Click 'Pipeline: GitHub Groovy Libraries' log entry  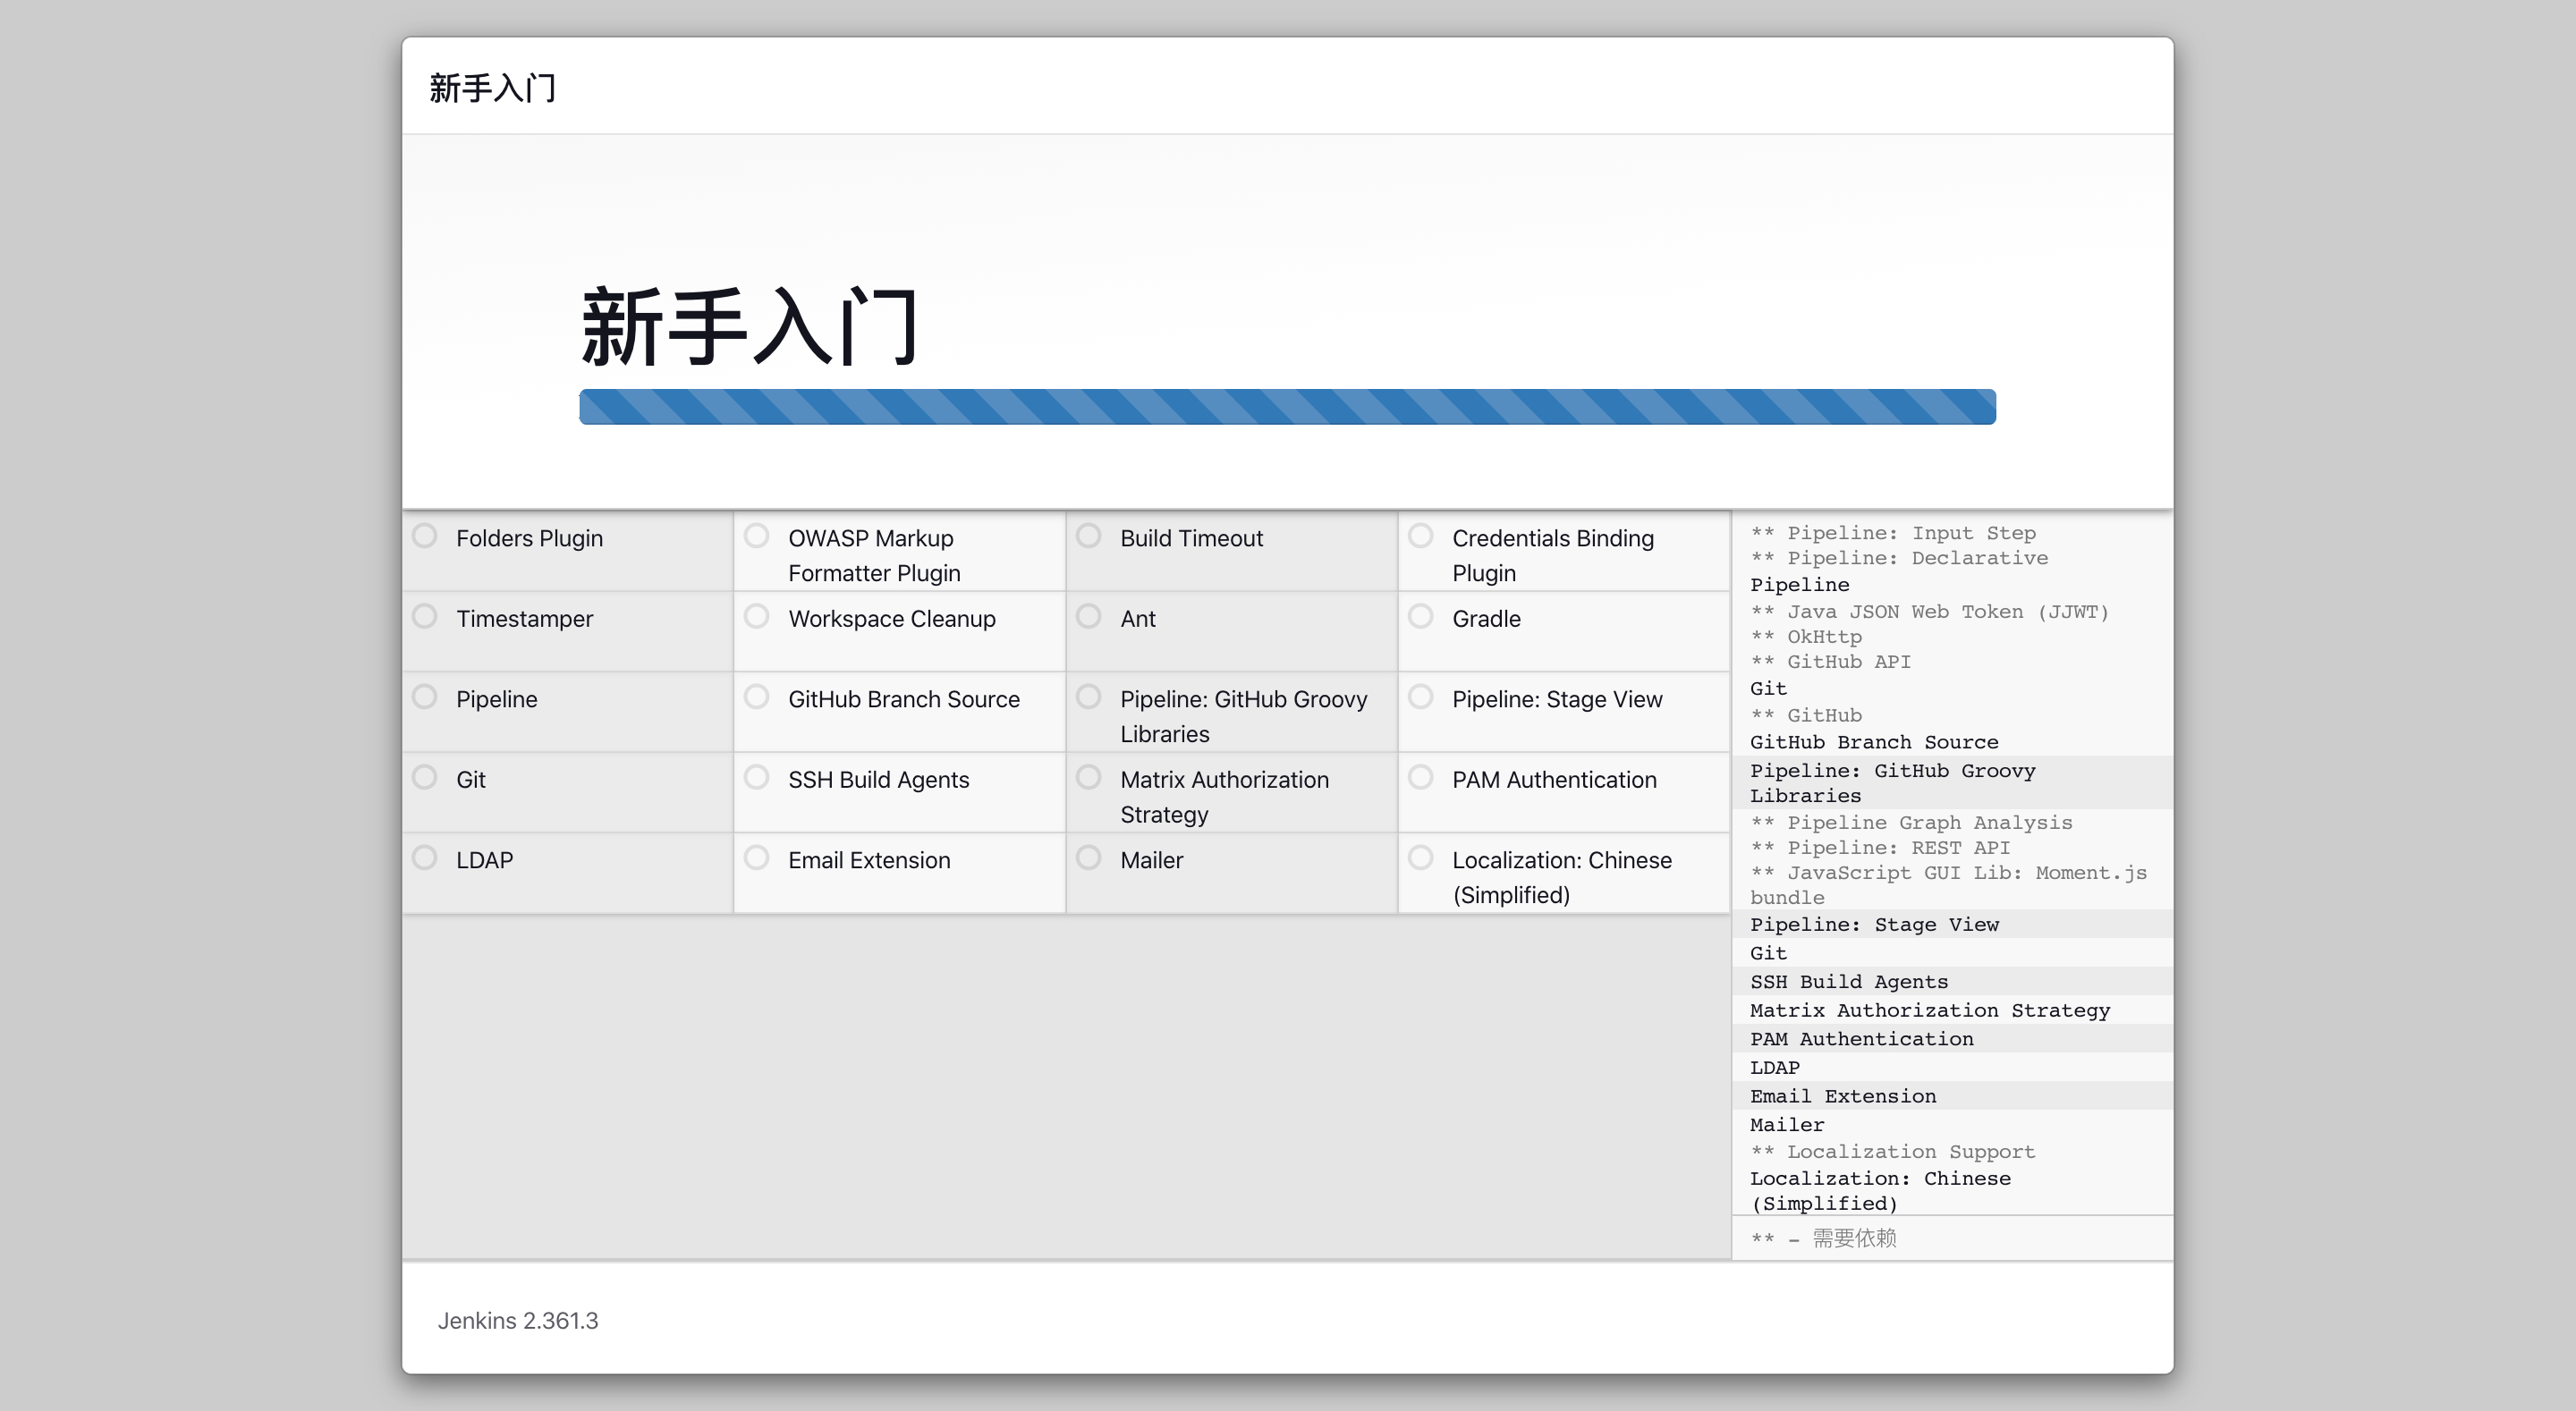1893,783
